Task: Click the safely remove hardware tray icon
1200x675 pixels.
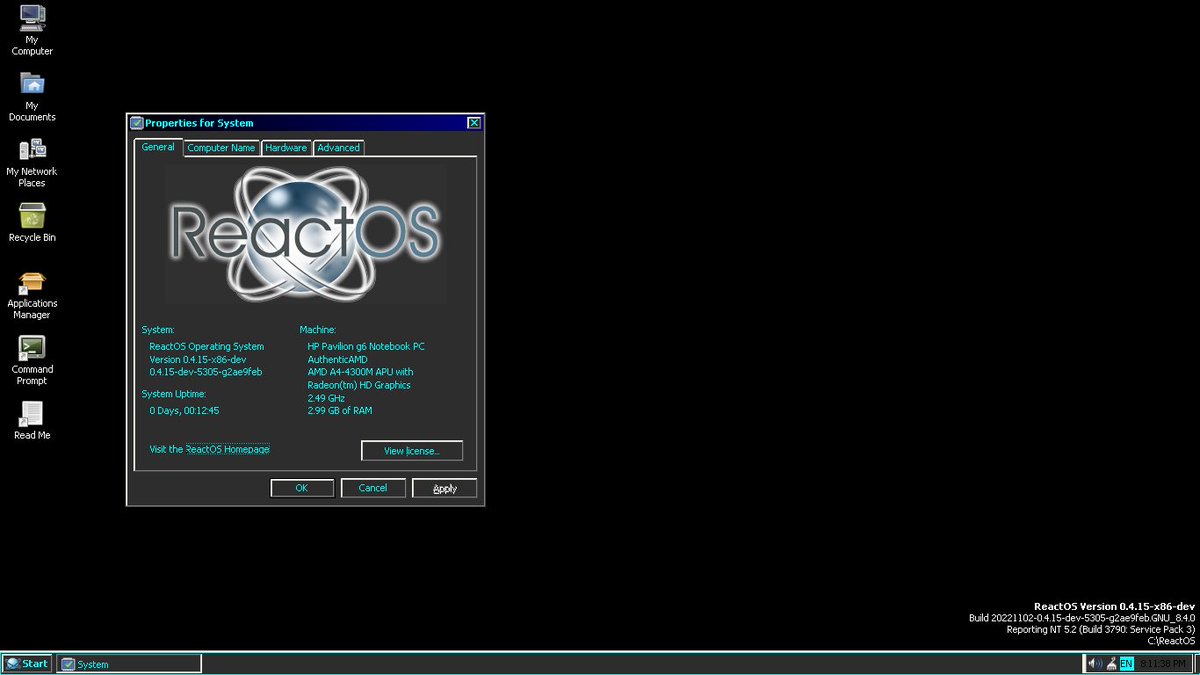Action: (1110, 663)
